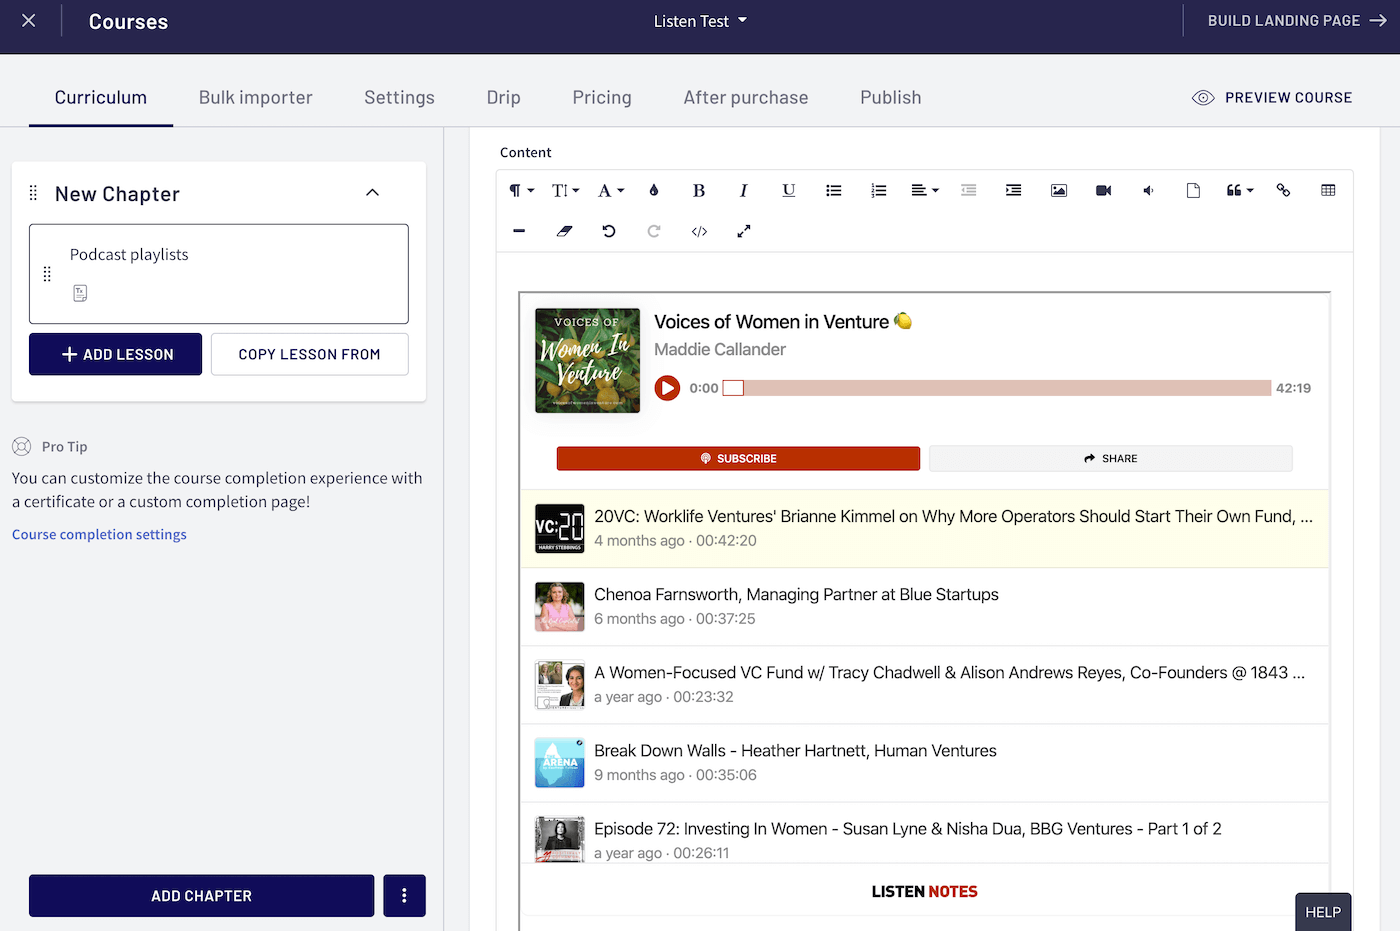The image size is (1400, 931).
Task: Insert an image
Action: click(1059, 191)
